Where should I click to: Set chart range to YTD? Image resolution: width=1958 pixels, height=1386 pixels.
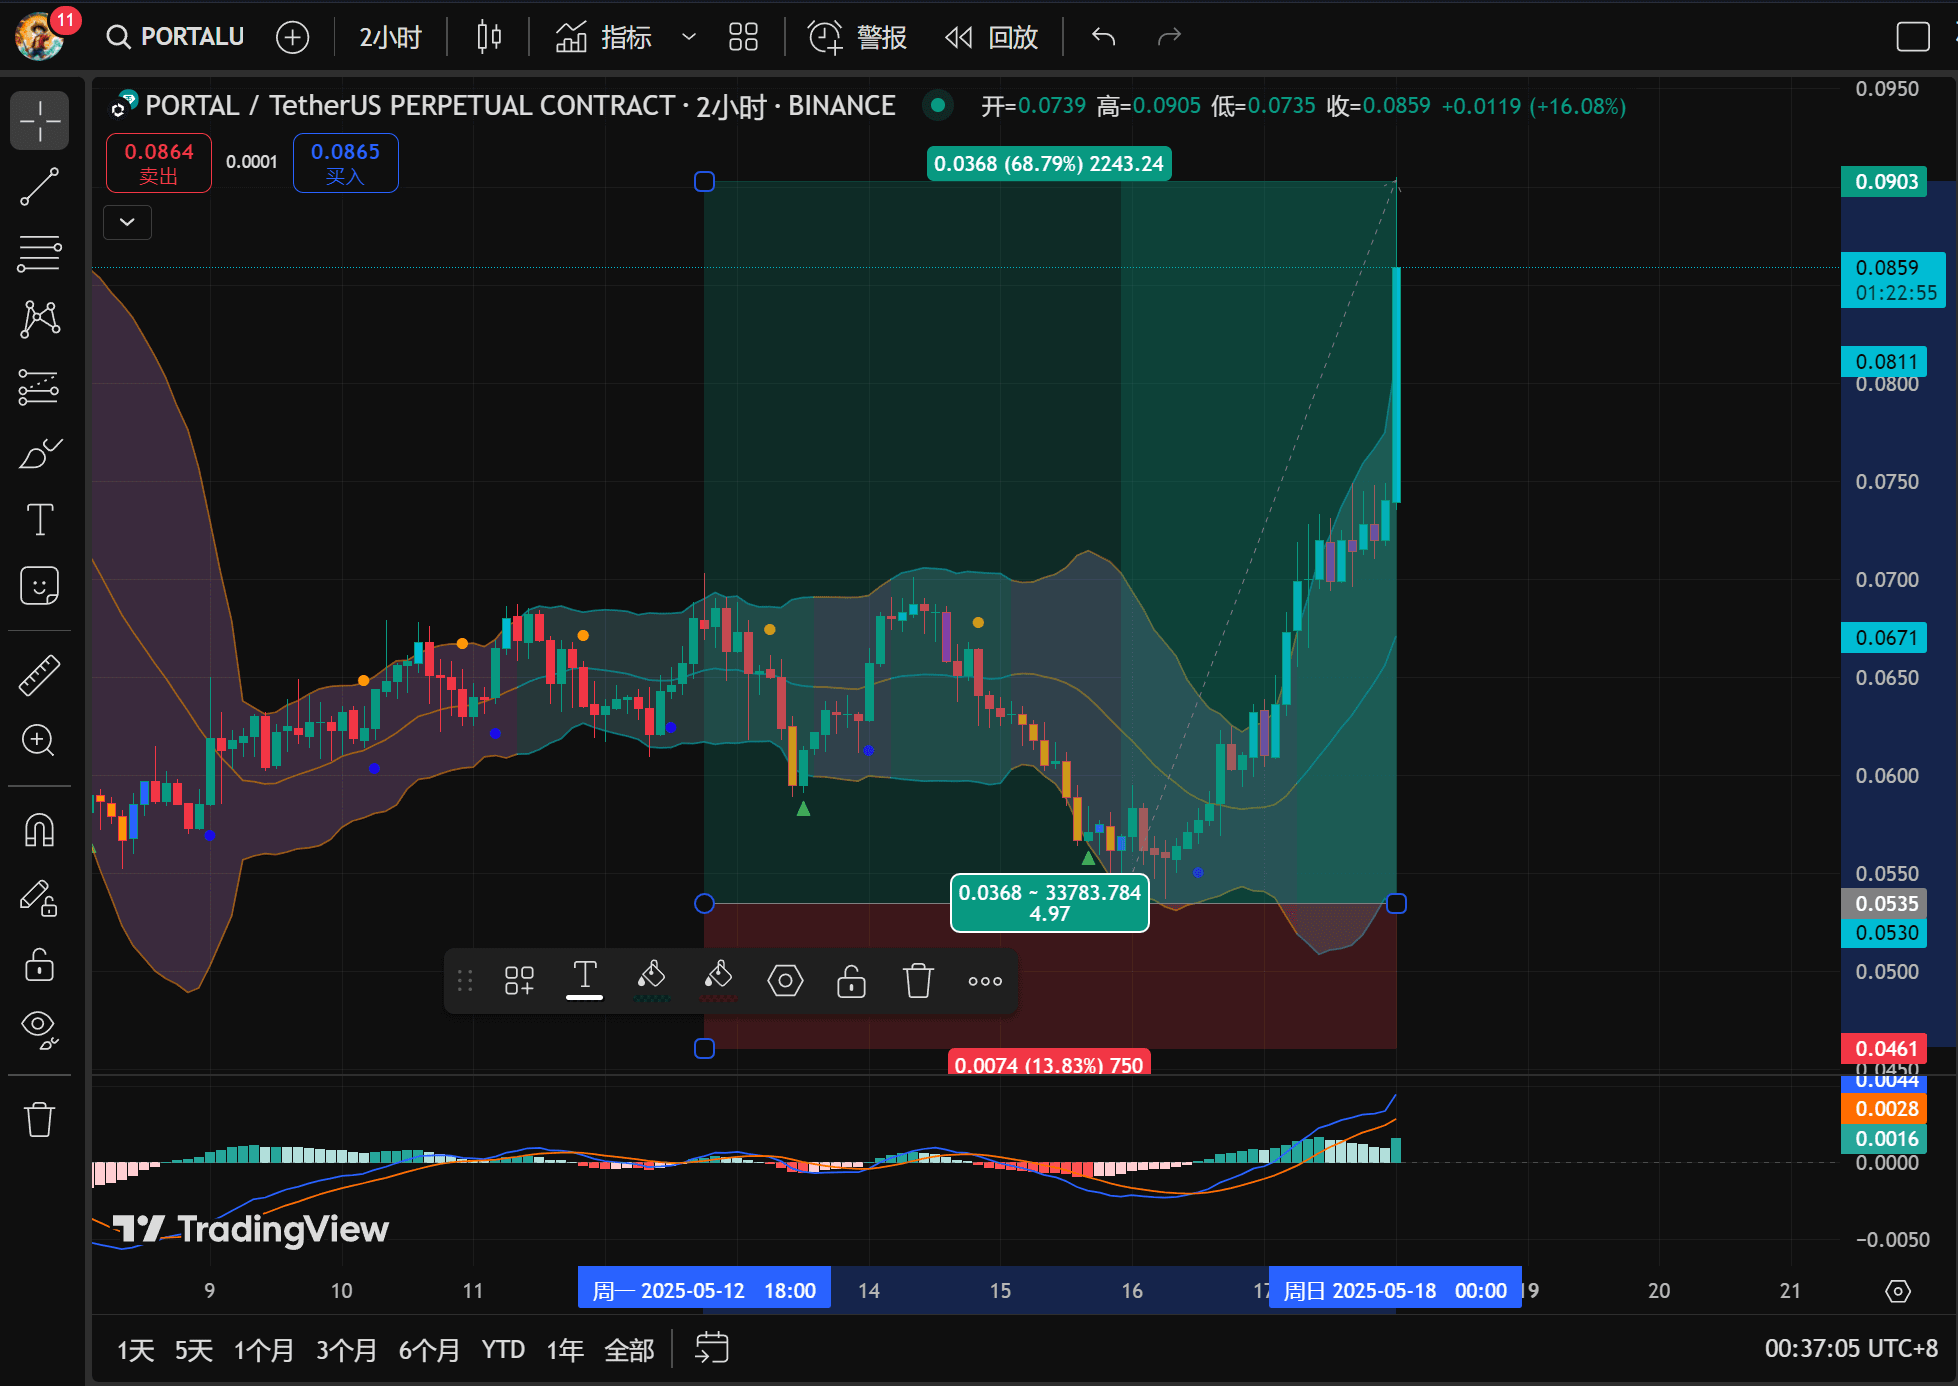click(x=503, y=1350)
